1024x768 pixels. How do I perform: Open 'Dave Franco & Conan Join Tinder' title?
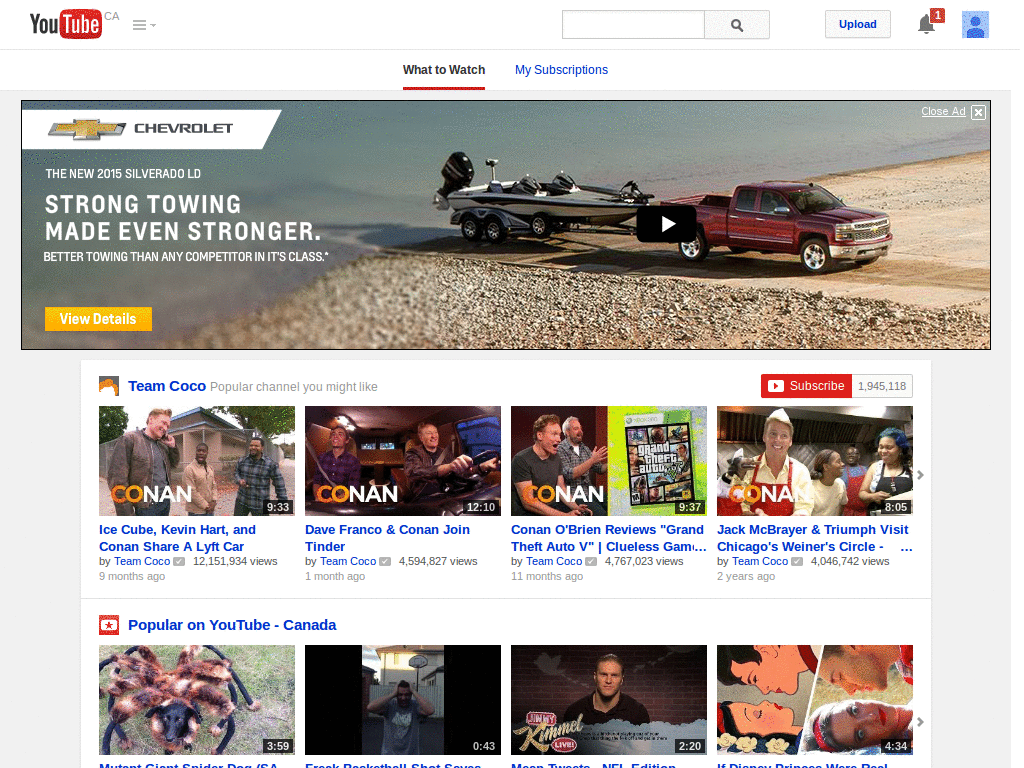(x=387, y=538)
